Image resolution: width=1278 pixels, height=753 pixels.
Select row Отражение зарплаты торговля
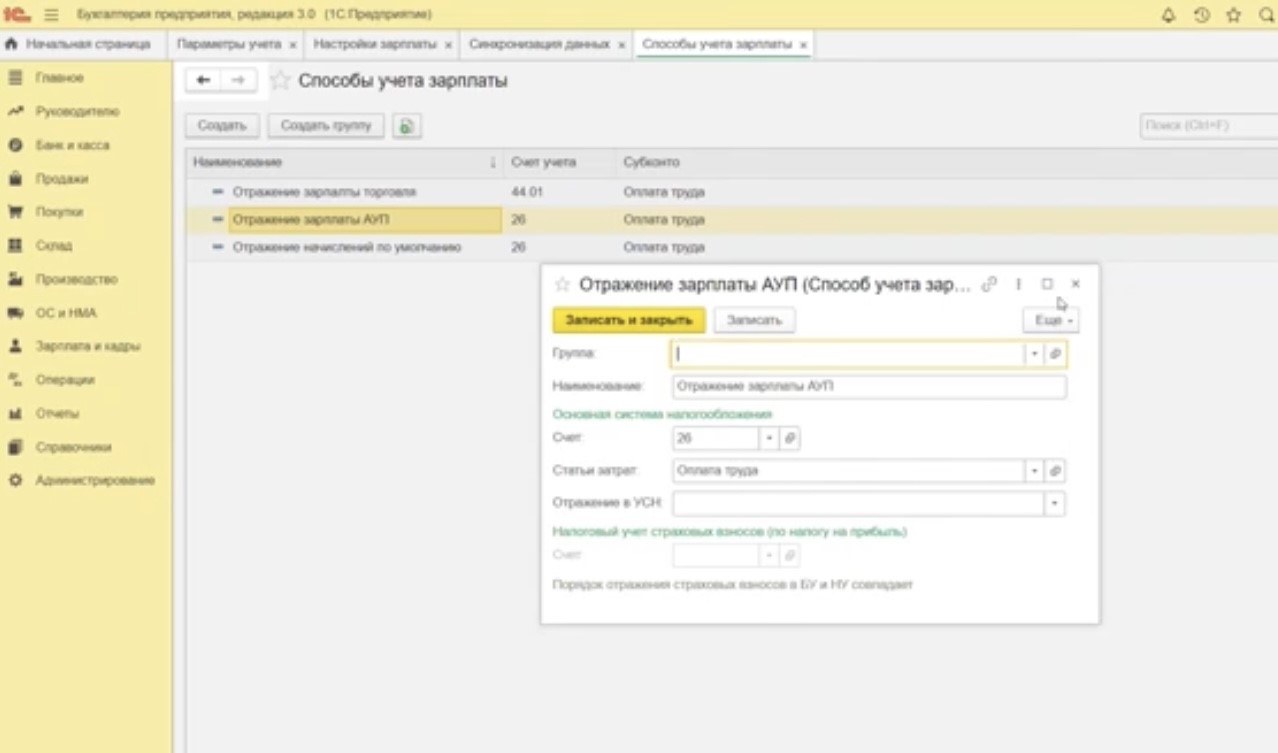point(324,192)
